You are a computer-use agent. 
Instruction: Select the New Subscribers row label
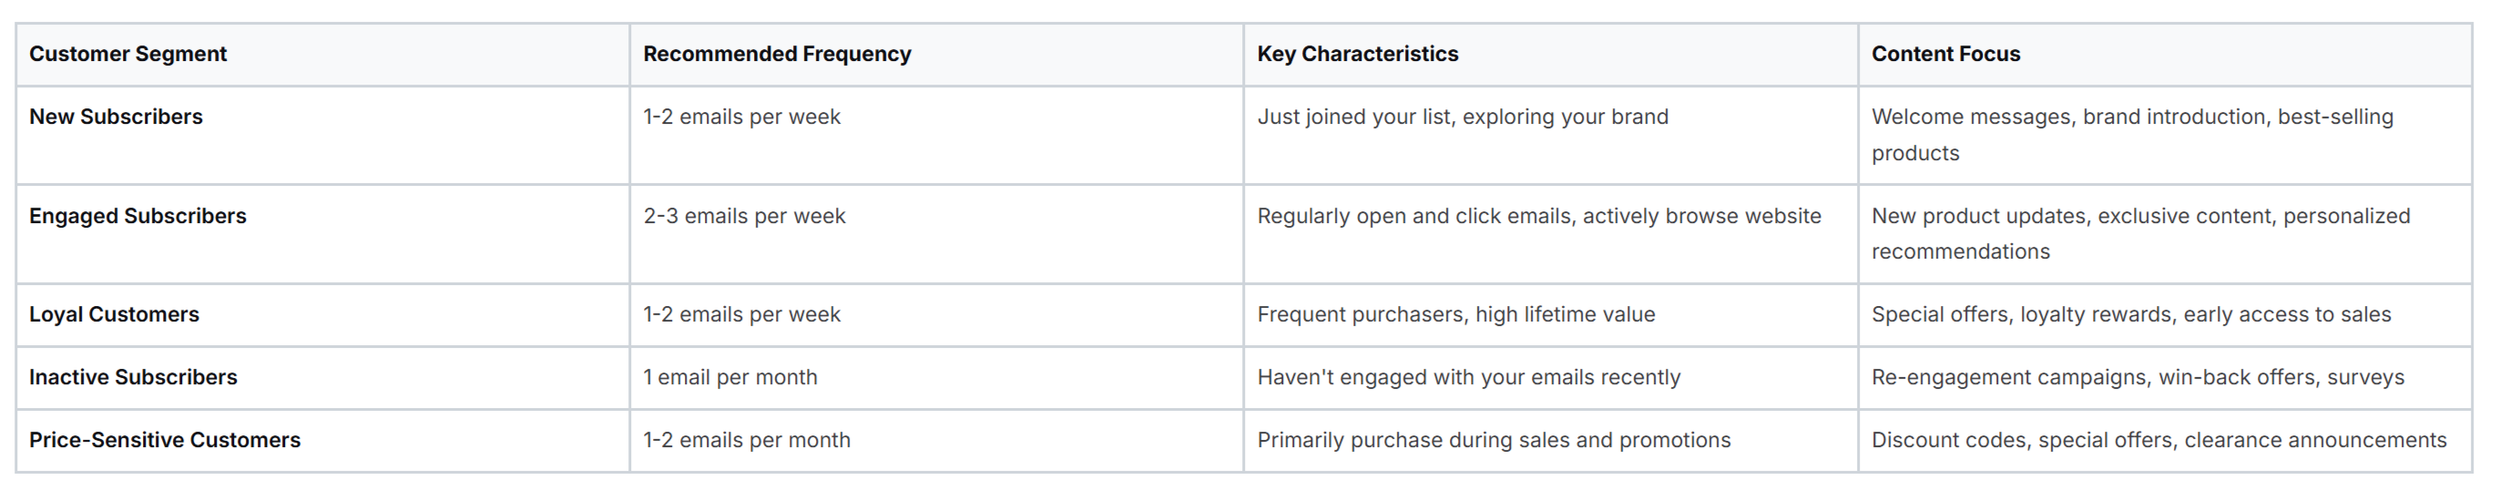[x=116, y=117]
